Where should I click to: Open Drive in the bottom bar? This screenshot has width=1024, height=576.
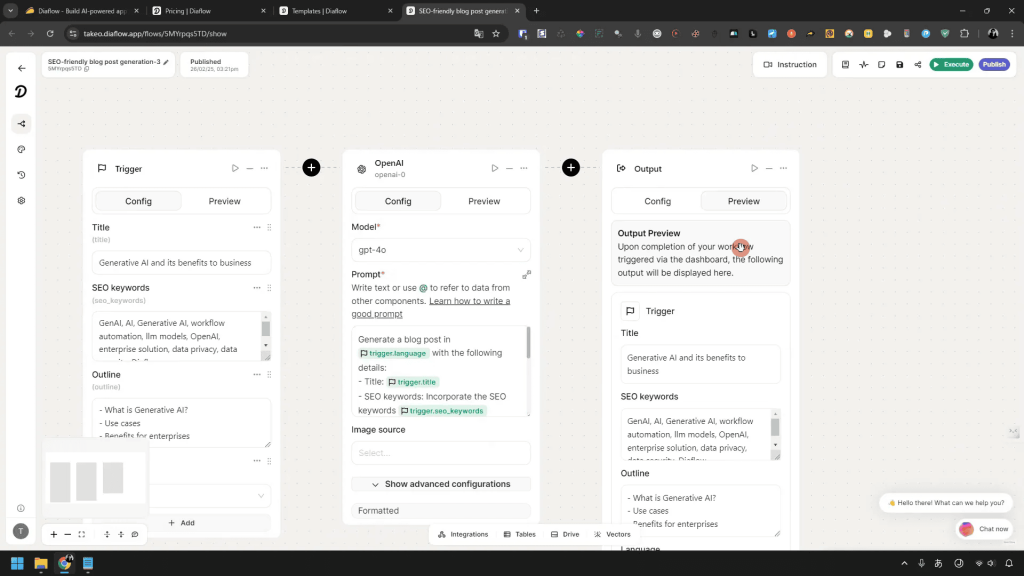[565, 534]
